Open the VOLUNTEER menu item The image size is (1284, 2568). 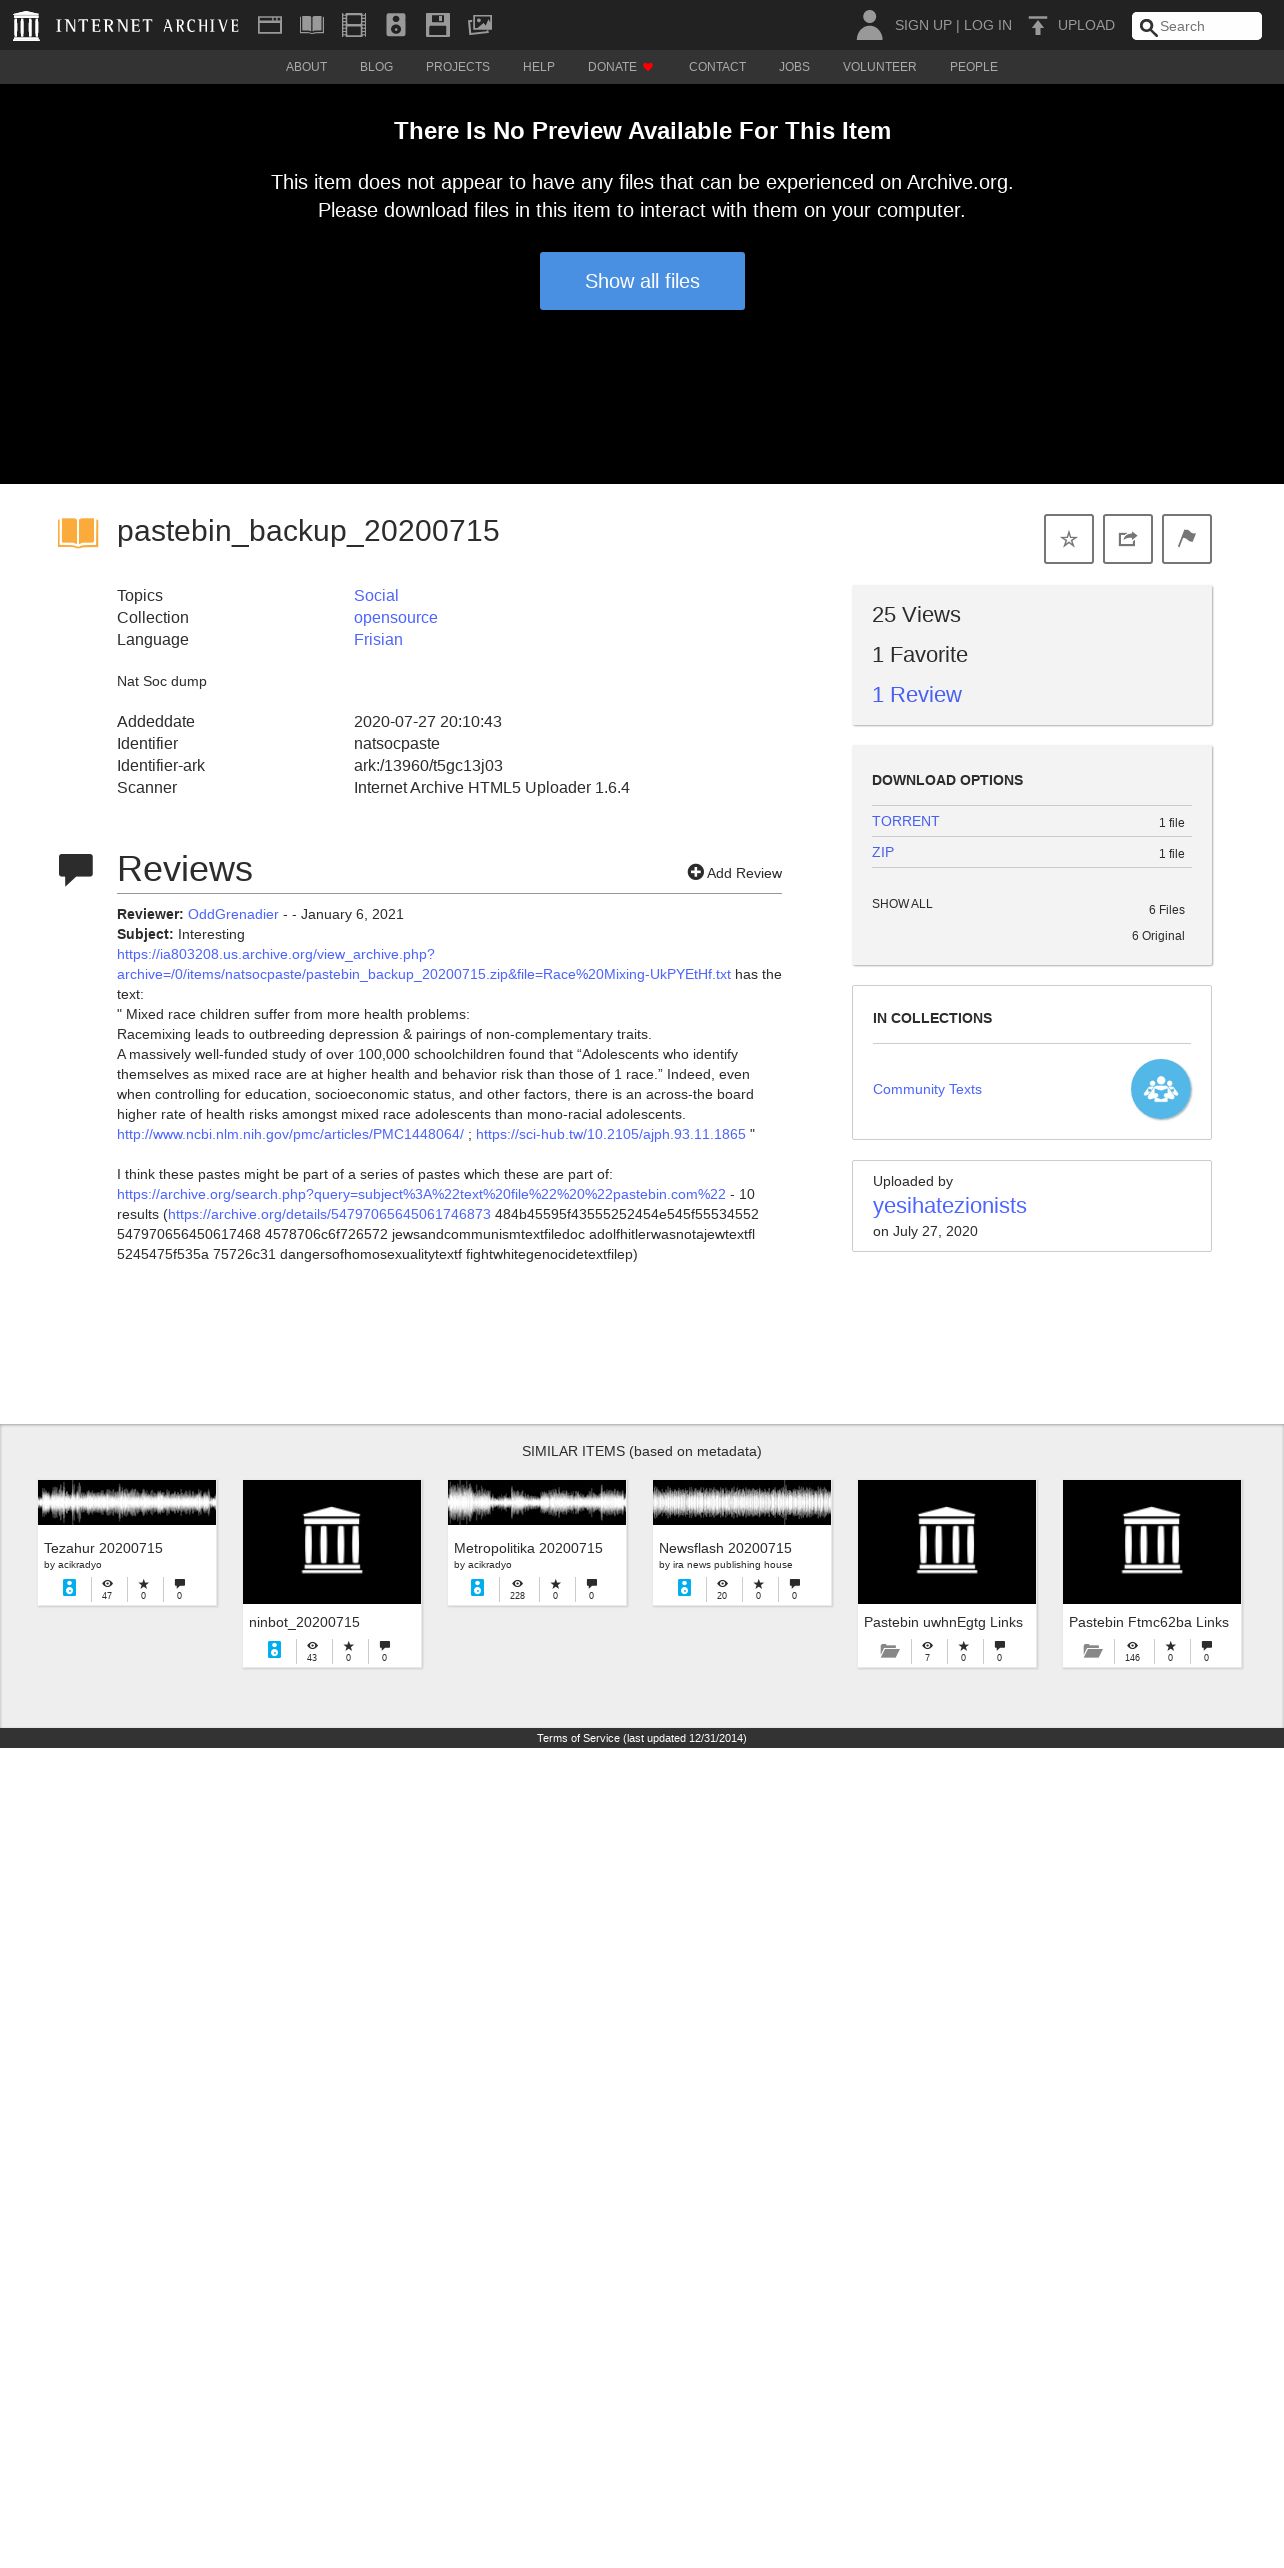879,67
